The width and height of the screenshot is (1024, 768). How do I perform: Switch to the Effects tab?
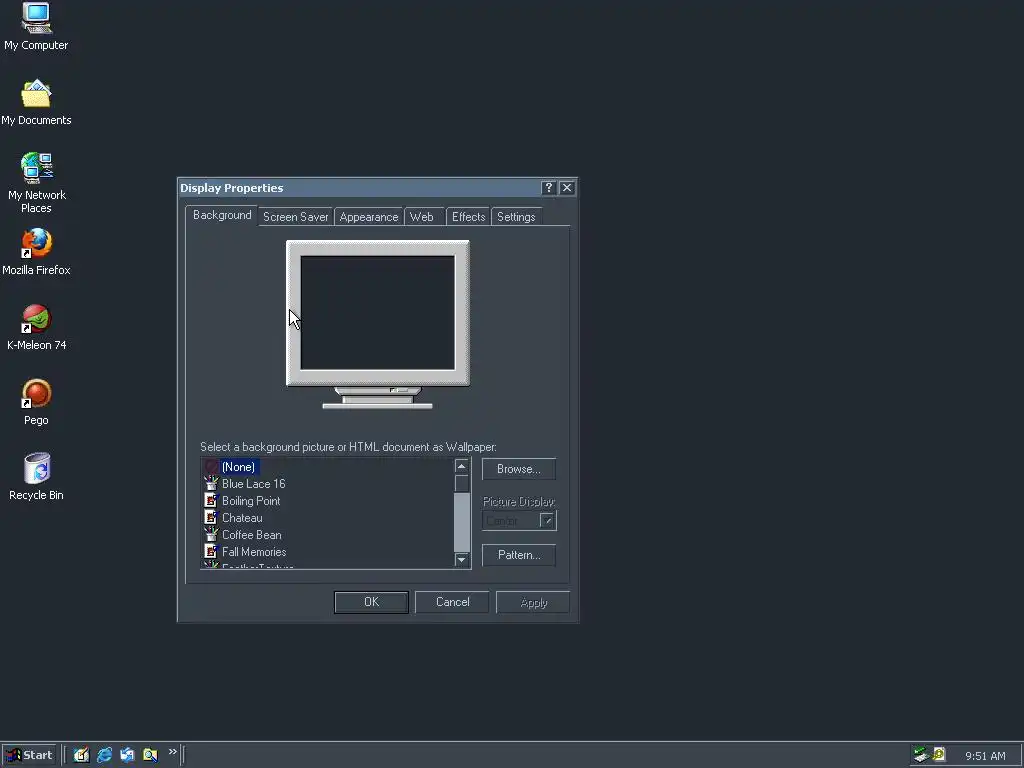click(x=468, y=217)
